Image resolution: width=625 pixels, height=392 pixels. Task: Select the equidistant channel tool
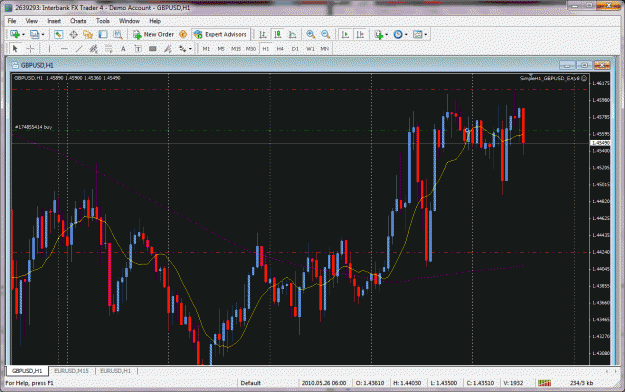[x=94, y=49]
